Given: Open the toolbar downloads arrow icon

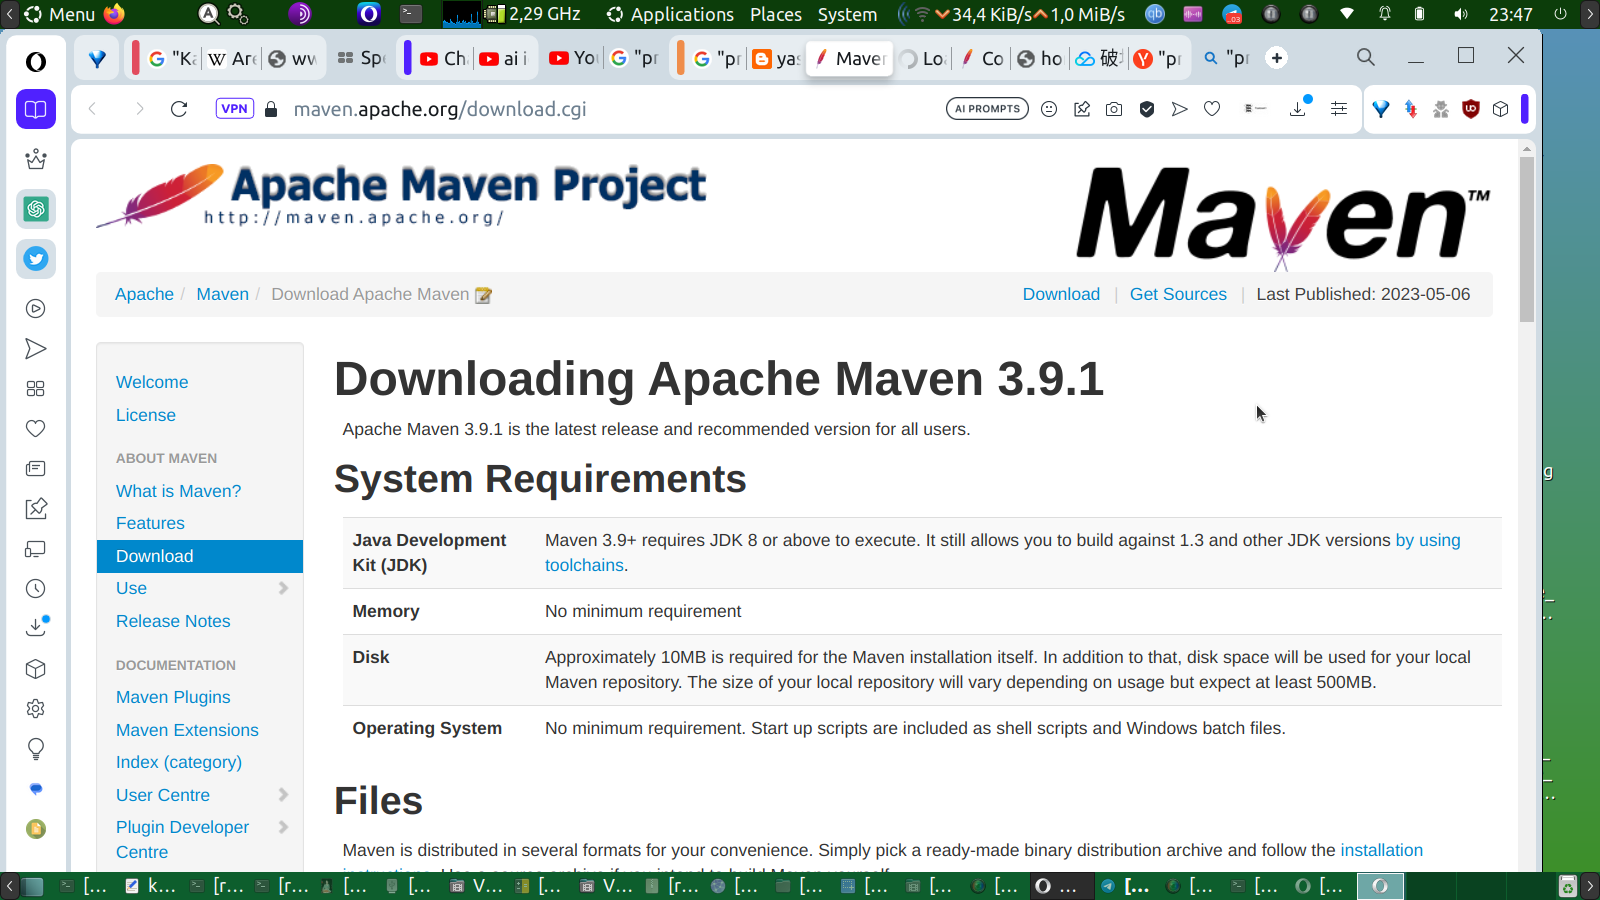Looking at the screenshot, I should (1299, 108).
